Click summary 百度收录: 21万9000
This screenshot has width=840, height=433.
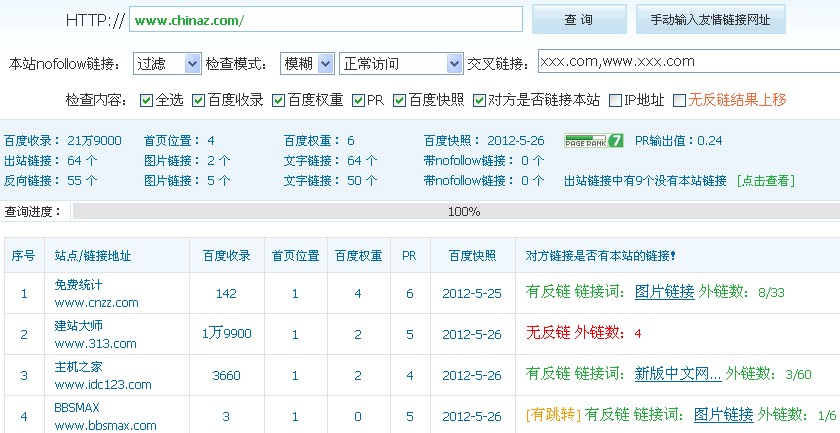click(63, 140)
